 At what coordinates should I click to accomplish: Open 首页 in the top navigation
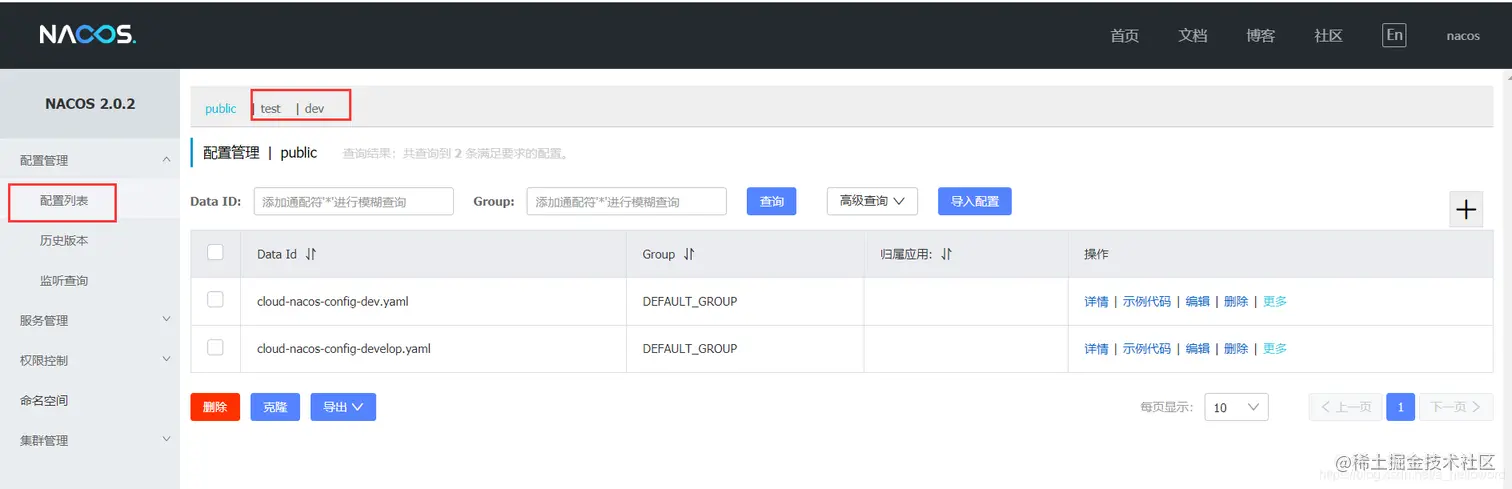coord(1124,35)
